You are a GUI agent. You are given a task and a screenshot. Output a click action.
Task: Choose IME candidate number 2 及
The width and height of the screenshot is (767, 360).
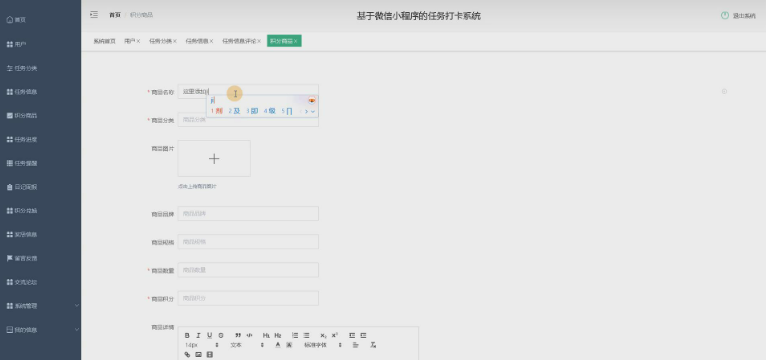234,112
